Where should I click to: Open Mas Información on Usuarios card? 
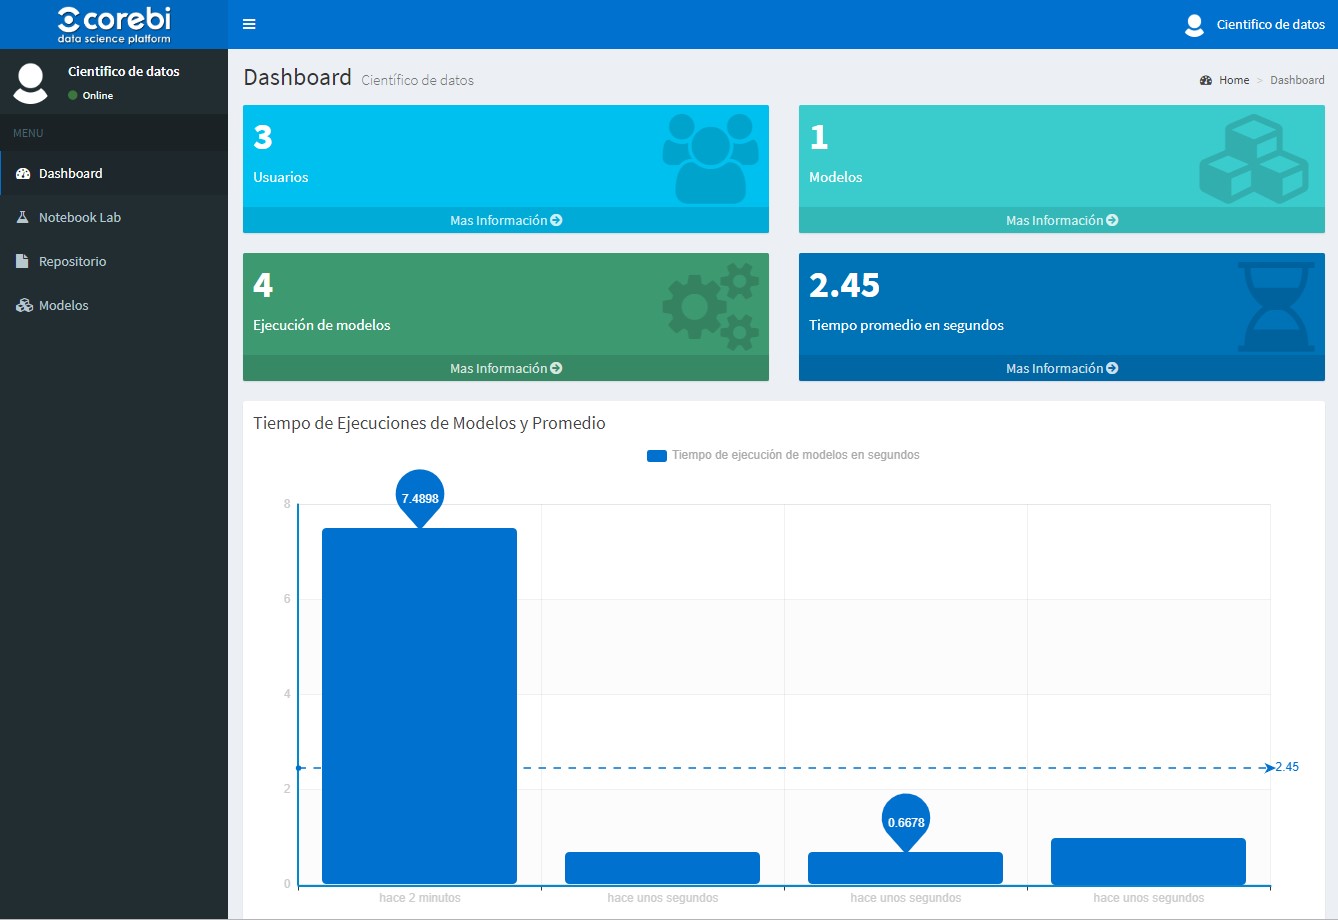click(506, 220)
